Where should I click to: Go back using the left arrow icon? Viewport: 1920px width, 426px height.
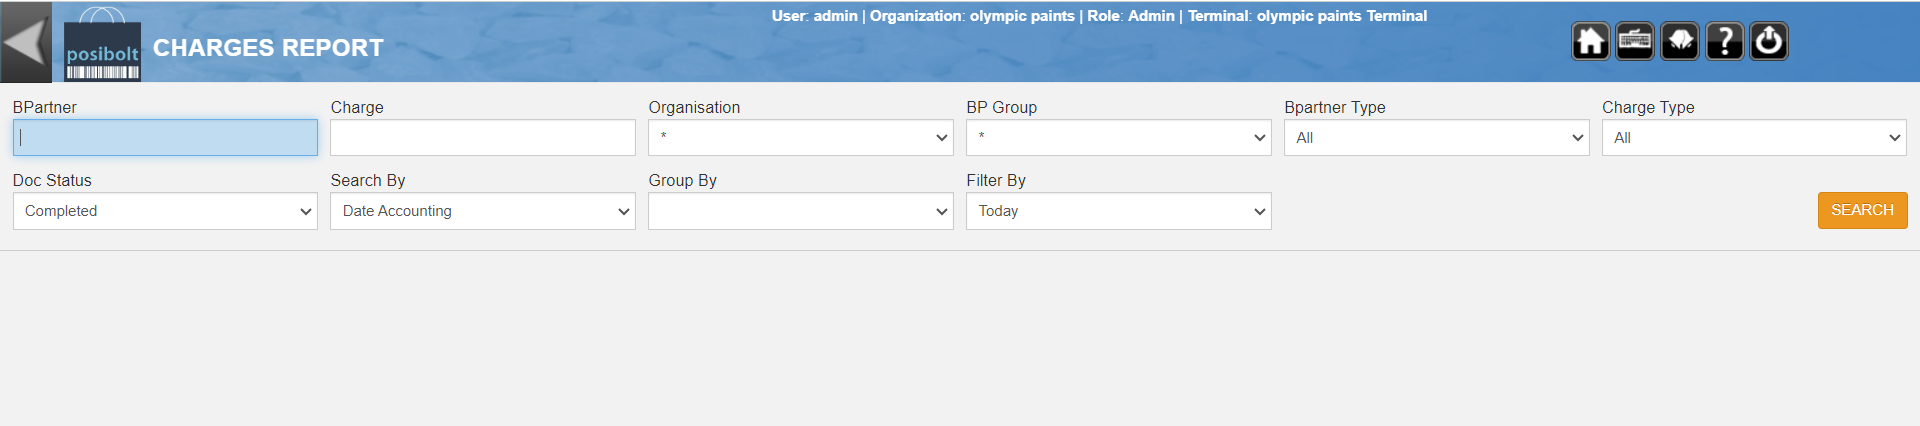point(26,42)
